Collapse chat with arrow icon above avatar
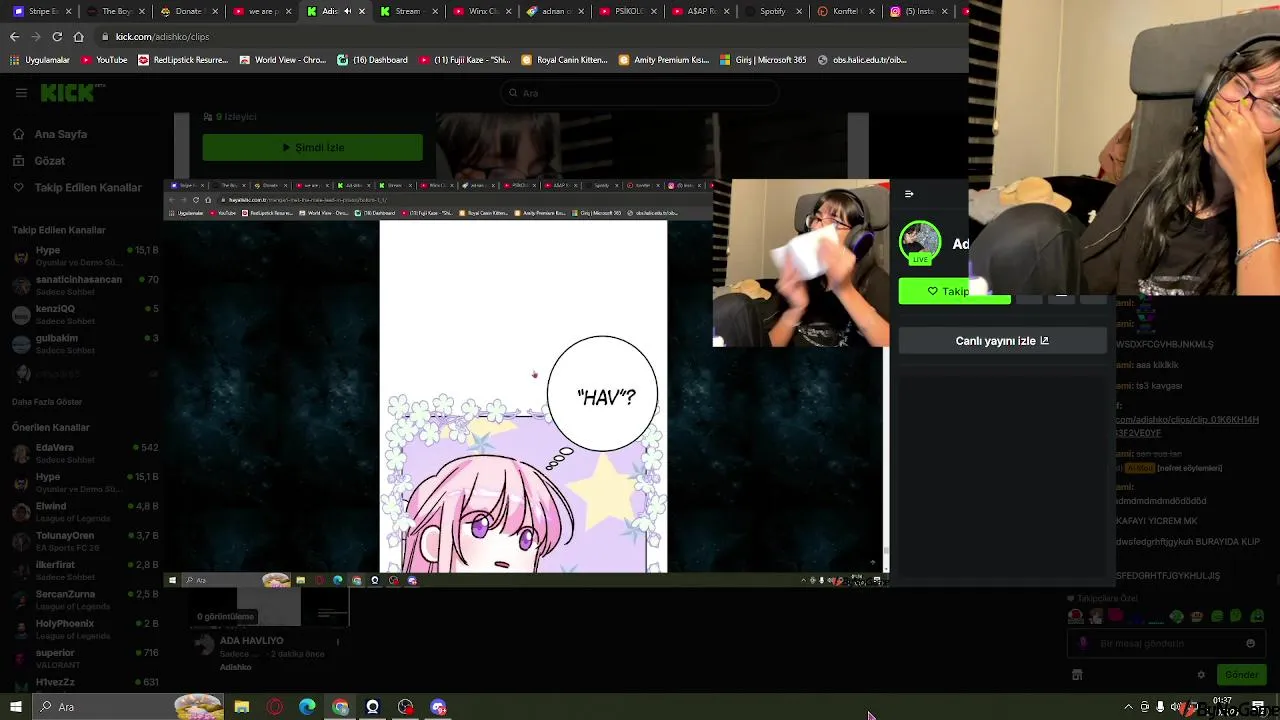This screenshot has height=720, width=1280. click(x=909, y=194)
